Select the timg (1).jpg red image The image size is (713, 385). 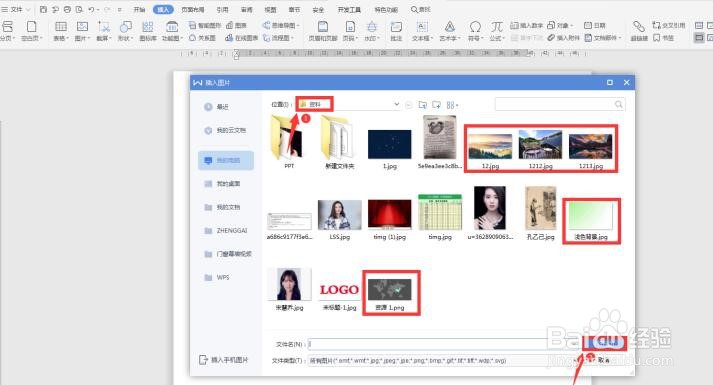tap(389, 220)
